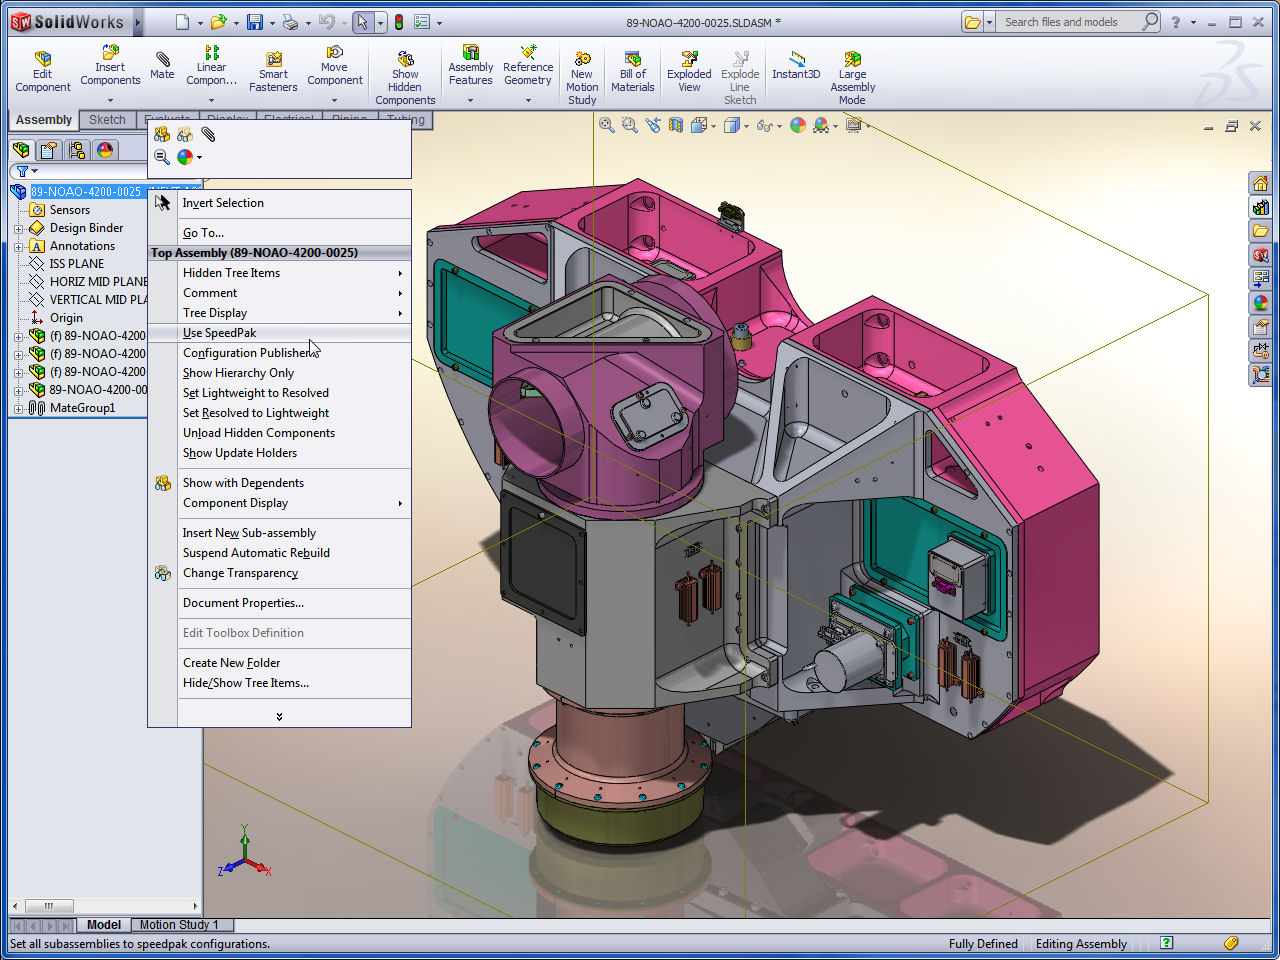
Task: Expand the Design Binder tree node
Action: tap(18, 229)
